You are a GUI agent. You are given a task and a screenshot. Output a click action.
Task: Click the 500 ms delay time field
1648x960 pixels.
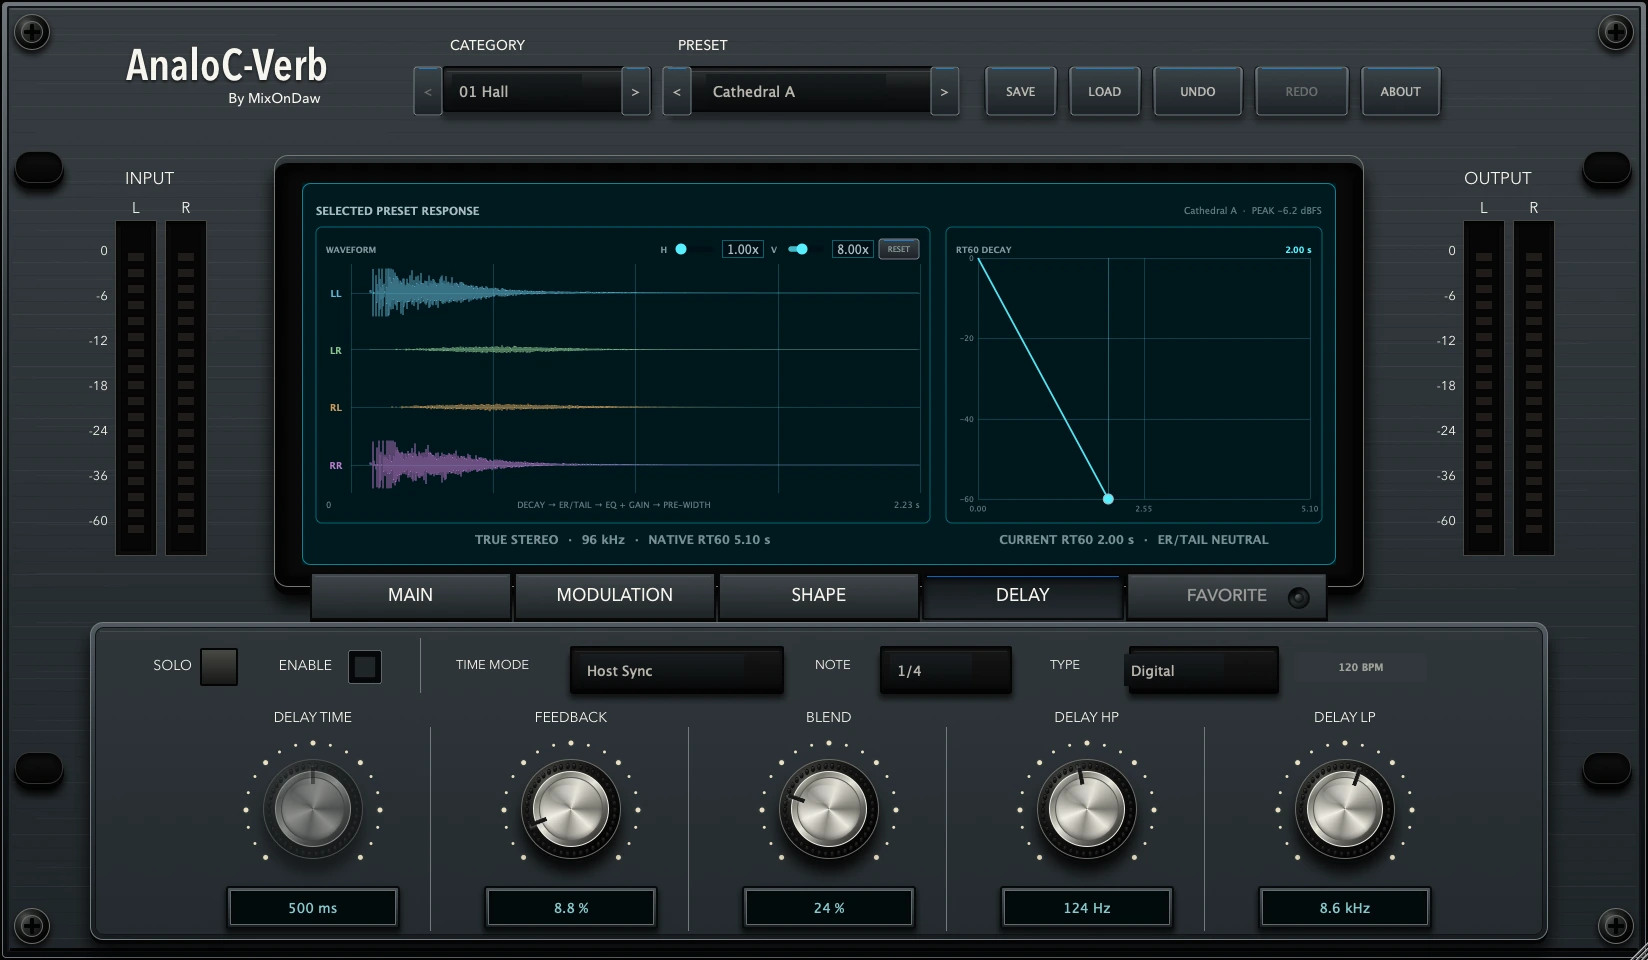(x=313, y=908)
